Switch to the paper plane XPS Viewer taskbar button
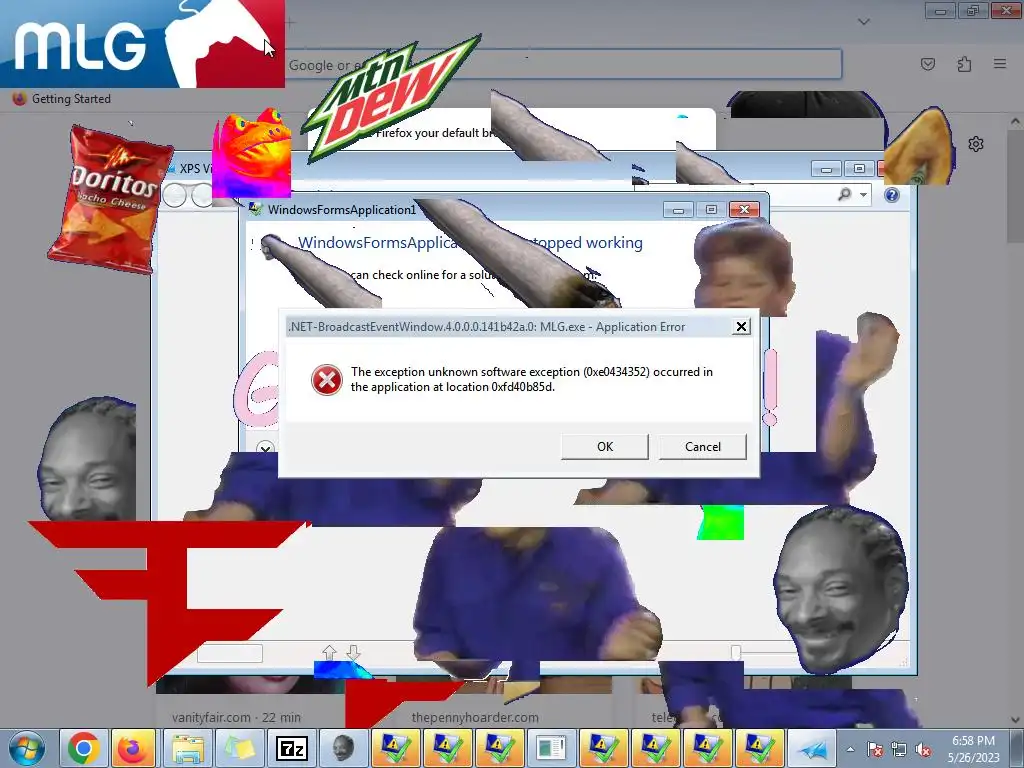The image size is (1024, 768). (x=812, y=748)
